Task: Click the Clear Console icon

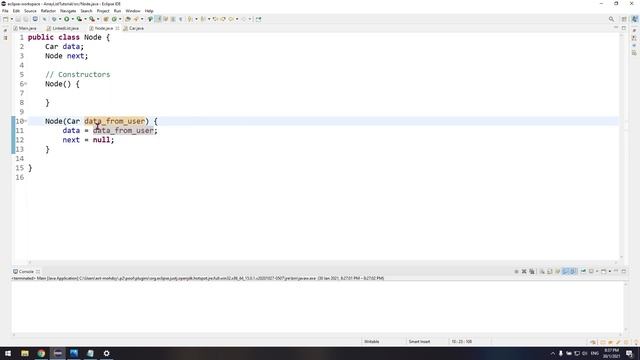Action: [x=542, y=271]
